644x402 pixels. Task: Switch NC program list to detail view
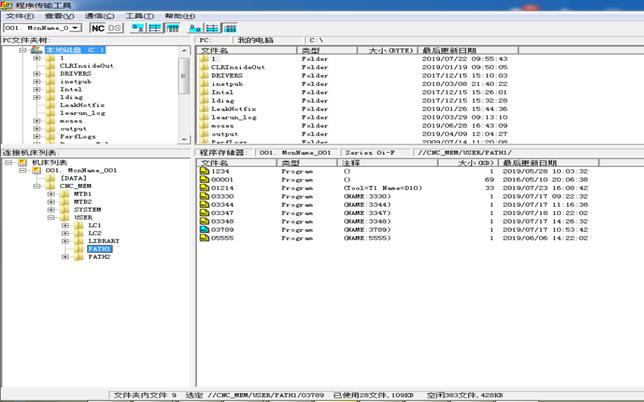pos(230,28)
